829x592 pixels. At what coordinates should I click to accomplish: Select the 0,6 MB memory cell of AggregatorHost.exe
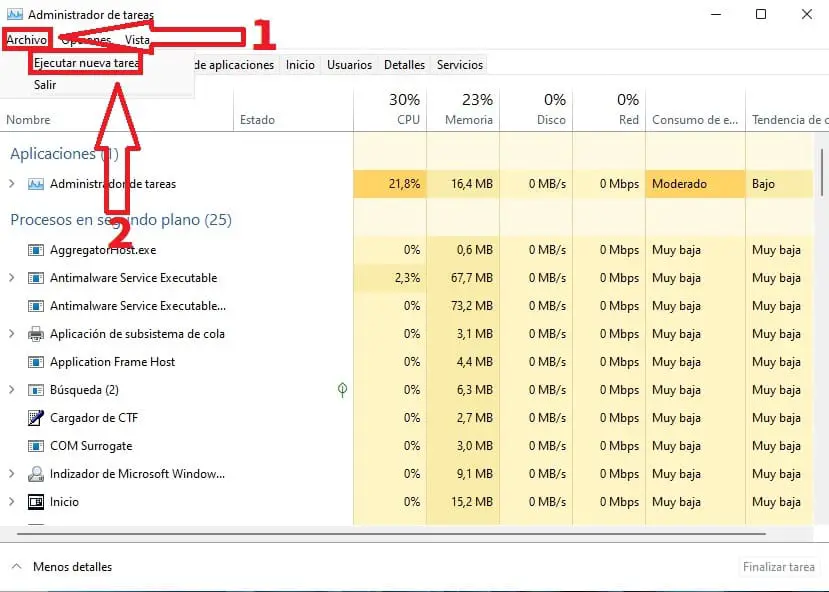(x=463, y=250)
